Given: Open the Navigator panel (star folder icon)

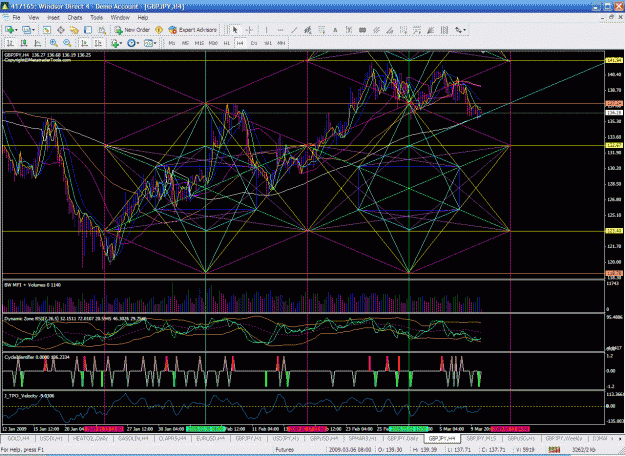Looking at the screenshot, I should pyautogui.click(x=74, y=30).
